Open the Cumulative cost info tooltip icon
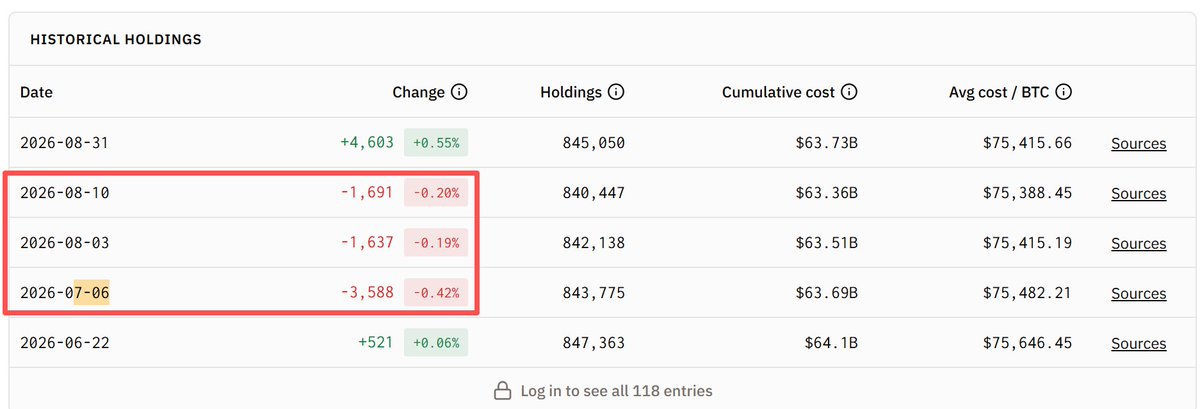The width and height of the screenshot is (1200, 409). (x=849, y=92)
